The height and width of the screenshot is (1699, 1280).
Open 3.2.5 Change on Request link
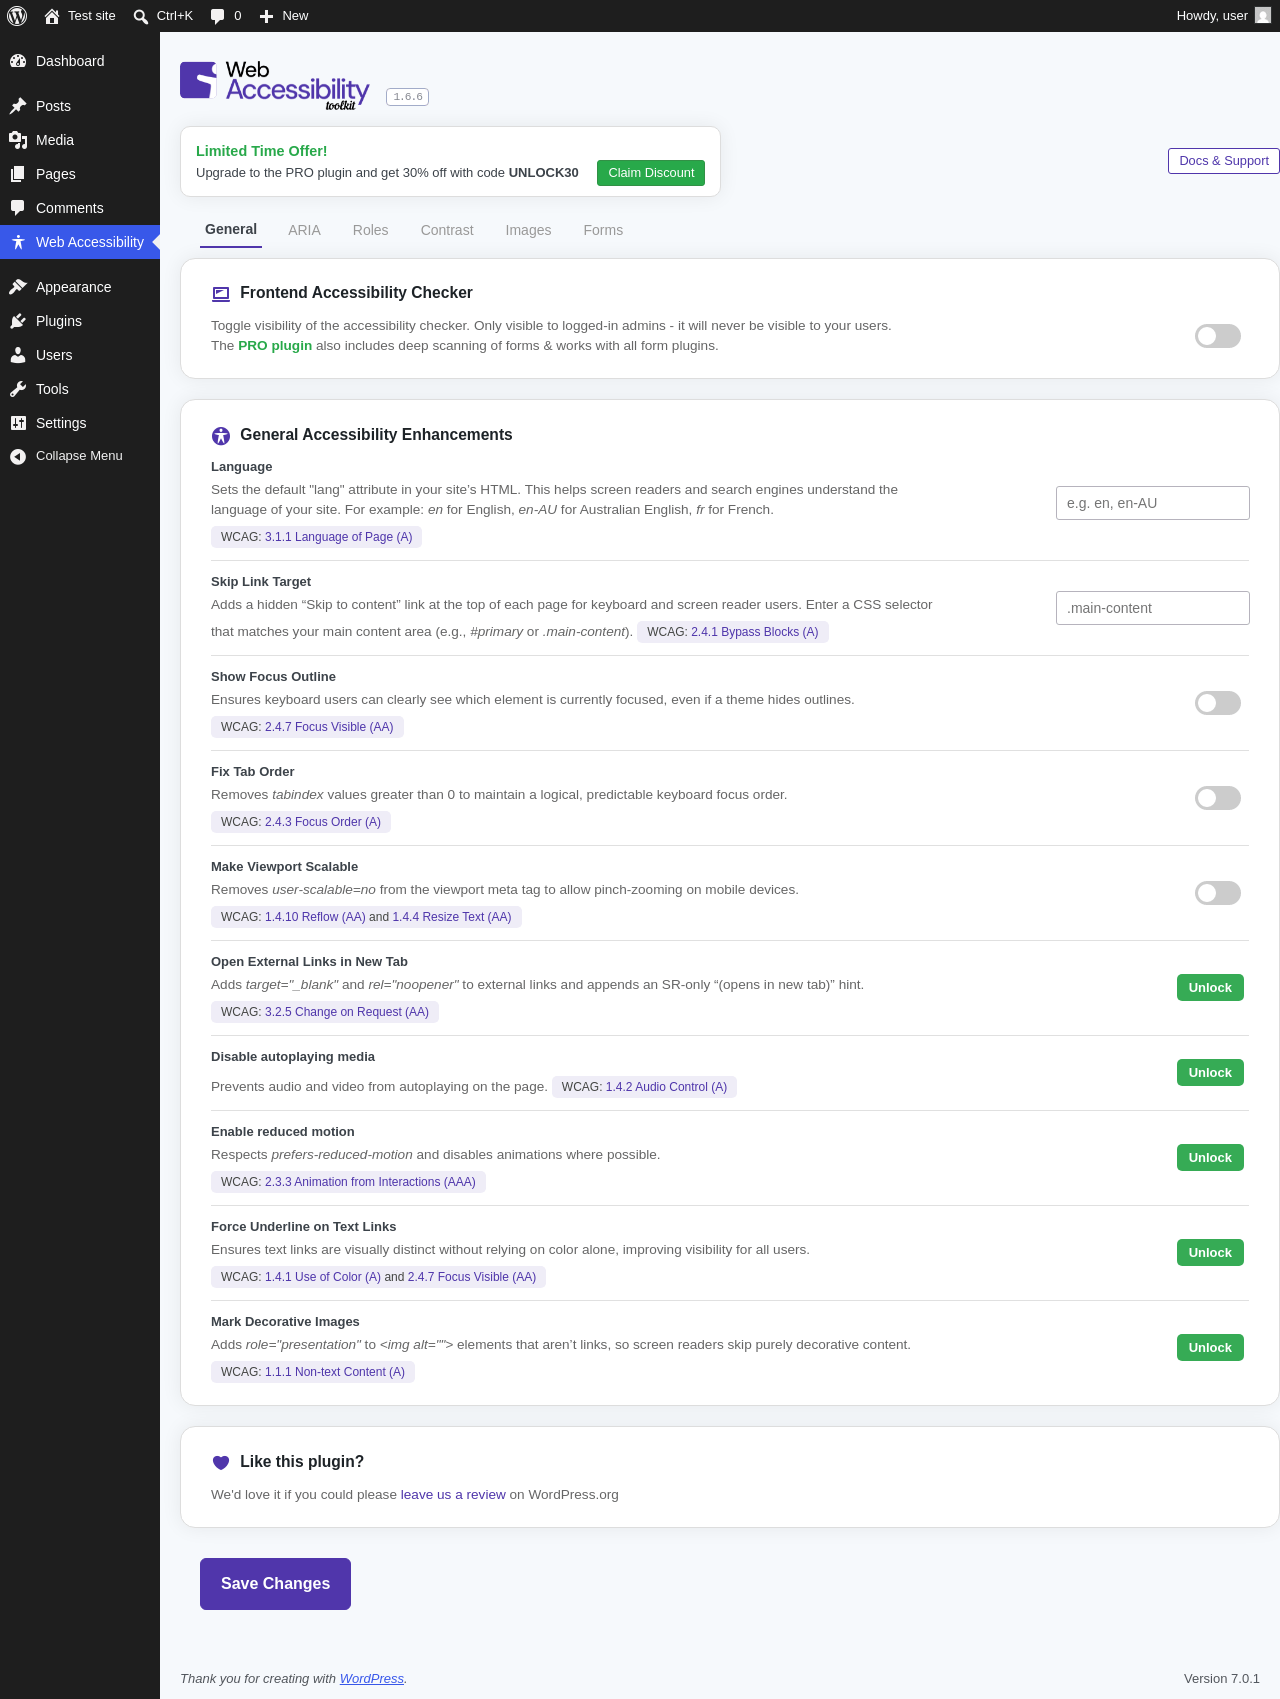pos(347,1012)
